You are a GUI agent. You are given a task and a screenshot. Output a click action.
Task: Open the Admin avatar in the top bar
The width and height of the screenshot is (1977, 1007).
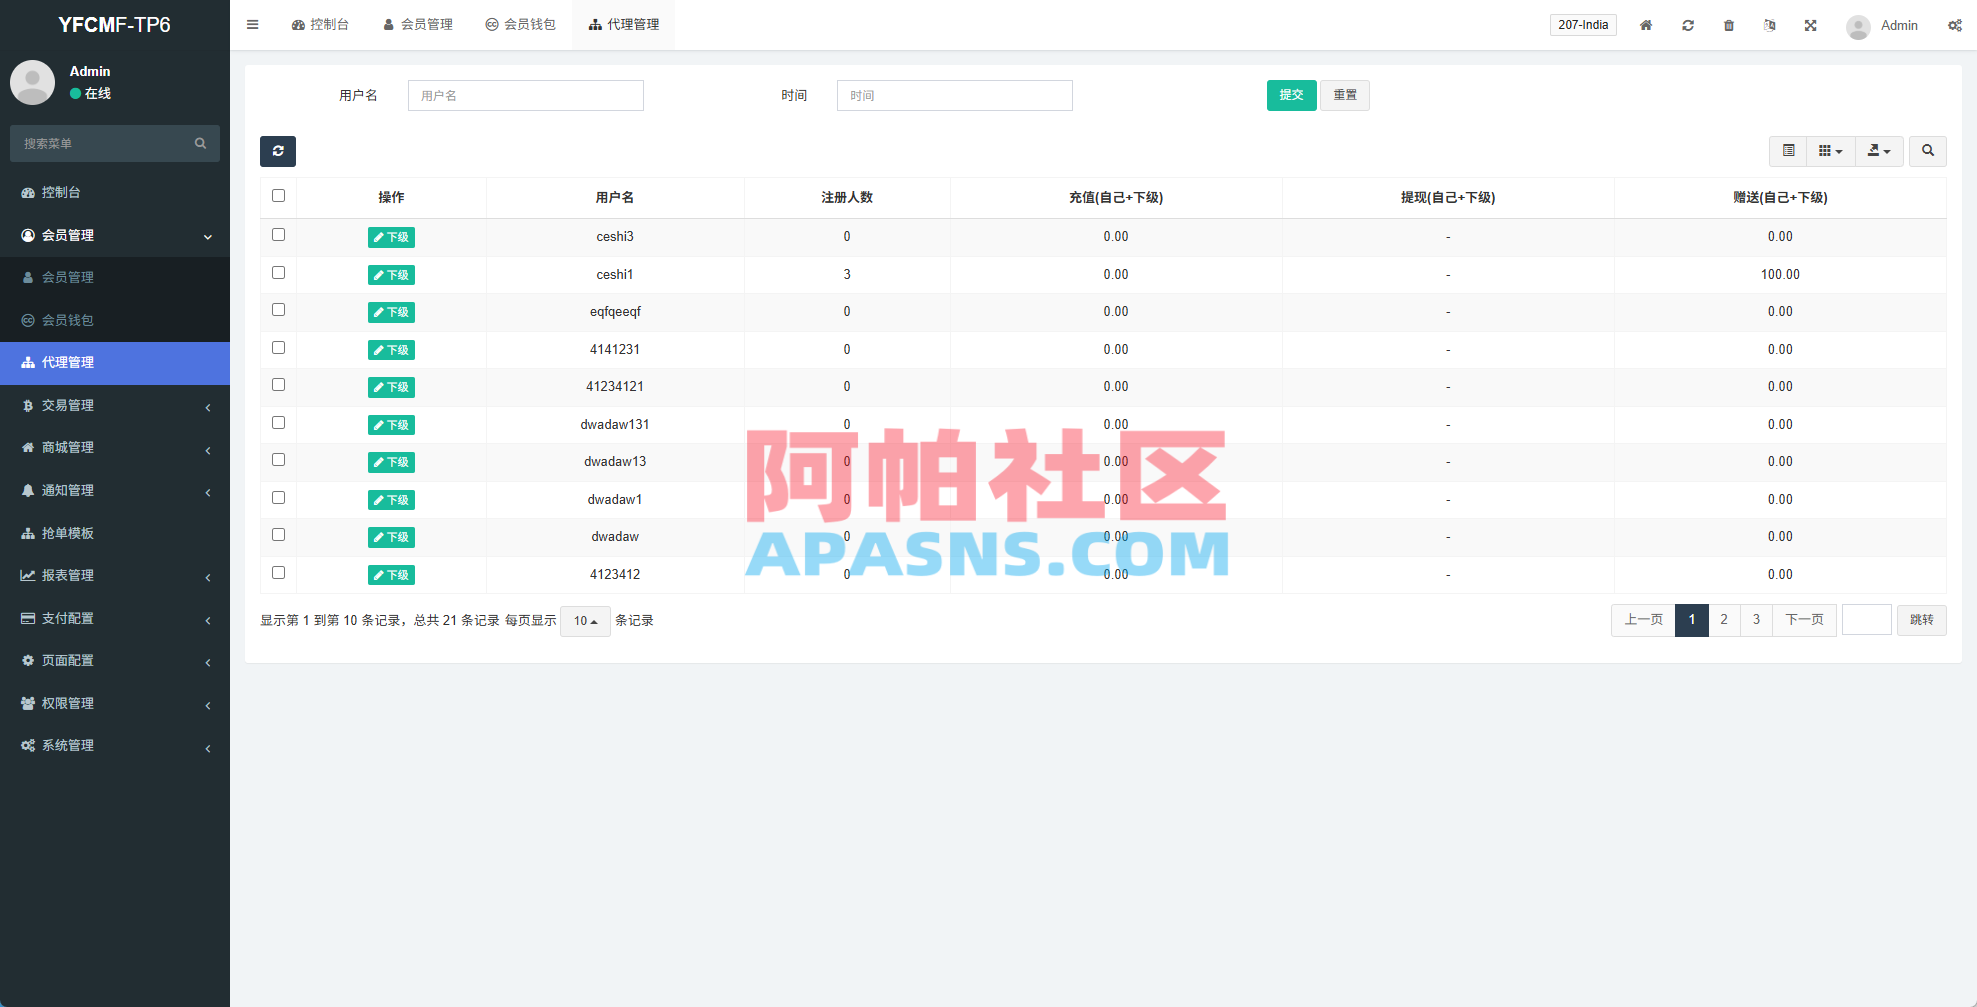1858,26
